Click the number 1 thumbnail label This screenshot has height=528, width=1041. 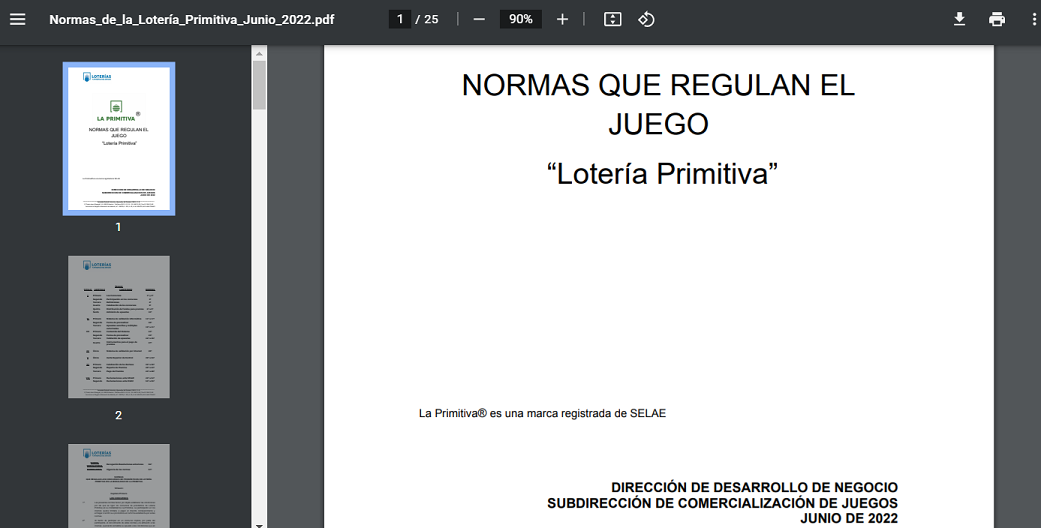[118, 227]
